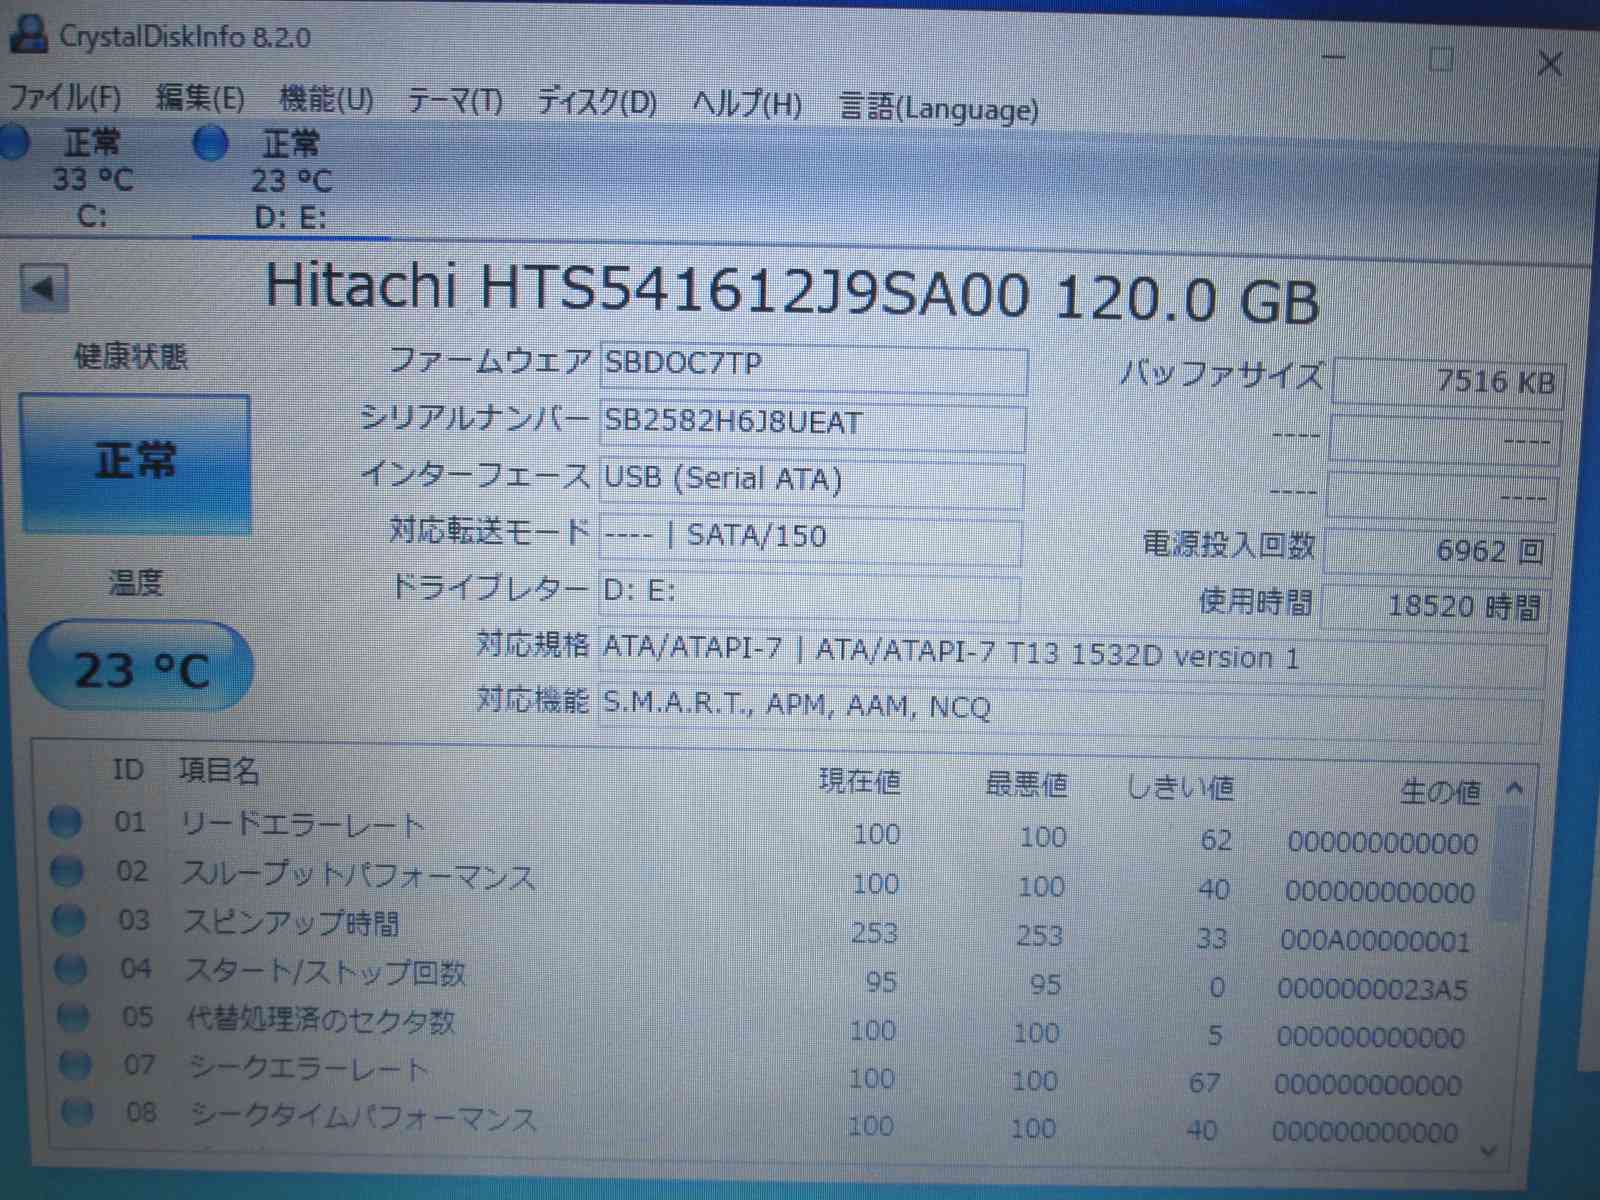1600x1200 pixels.
Task: Click status dot for ID 02 throughput performance
Action: [x=67, y=871]
